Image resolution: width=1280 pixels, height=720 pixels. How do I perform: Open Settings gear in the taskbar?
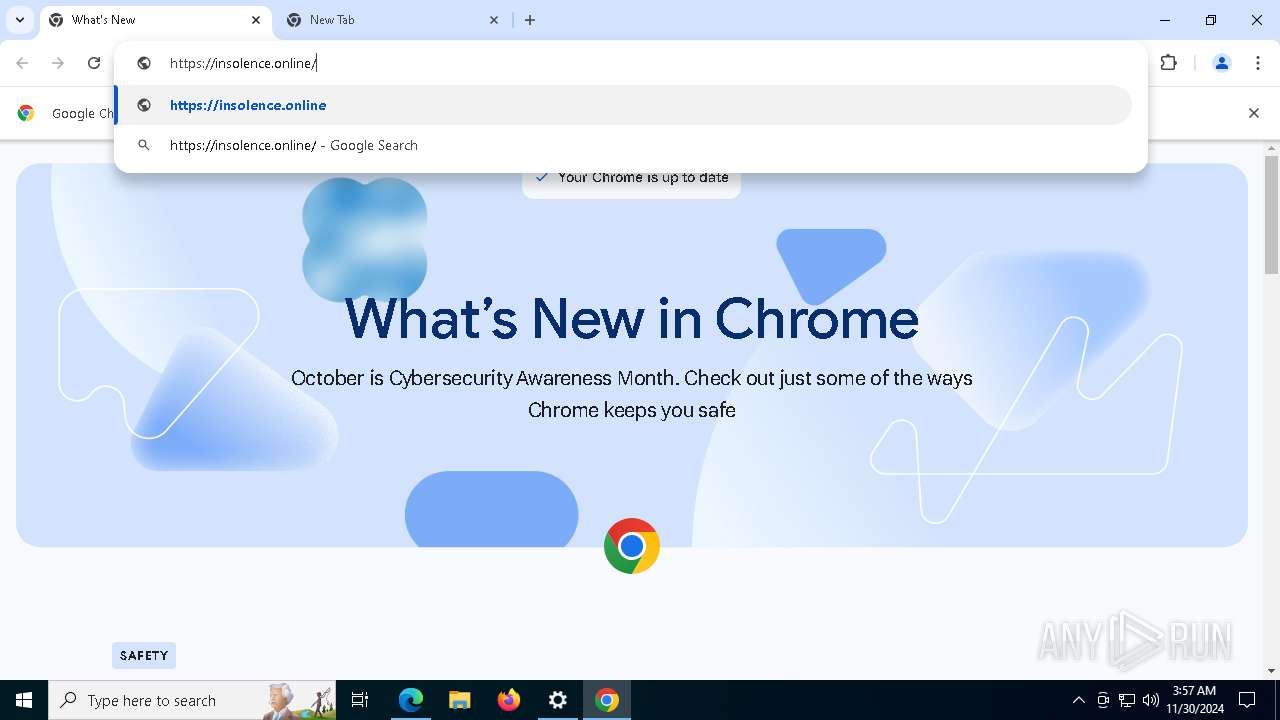coord(557,700)
